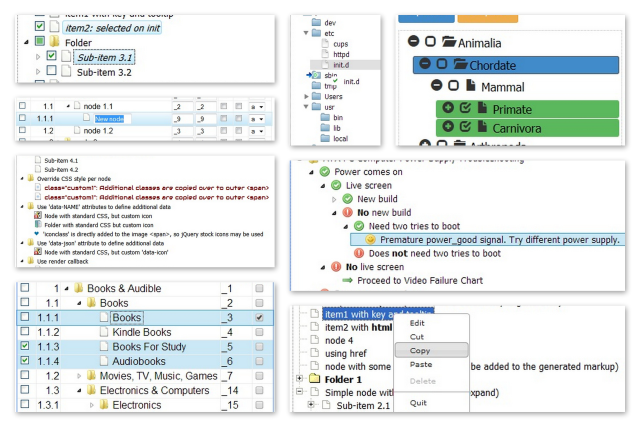Collapse the Live screen node
The height and width of the screenshot is (427, 640).
pyautogui.click(x=322, y=186)
